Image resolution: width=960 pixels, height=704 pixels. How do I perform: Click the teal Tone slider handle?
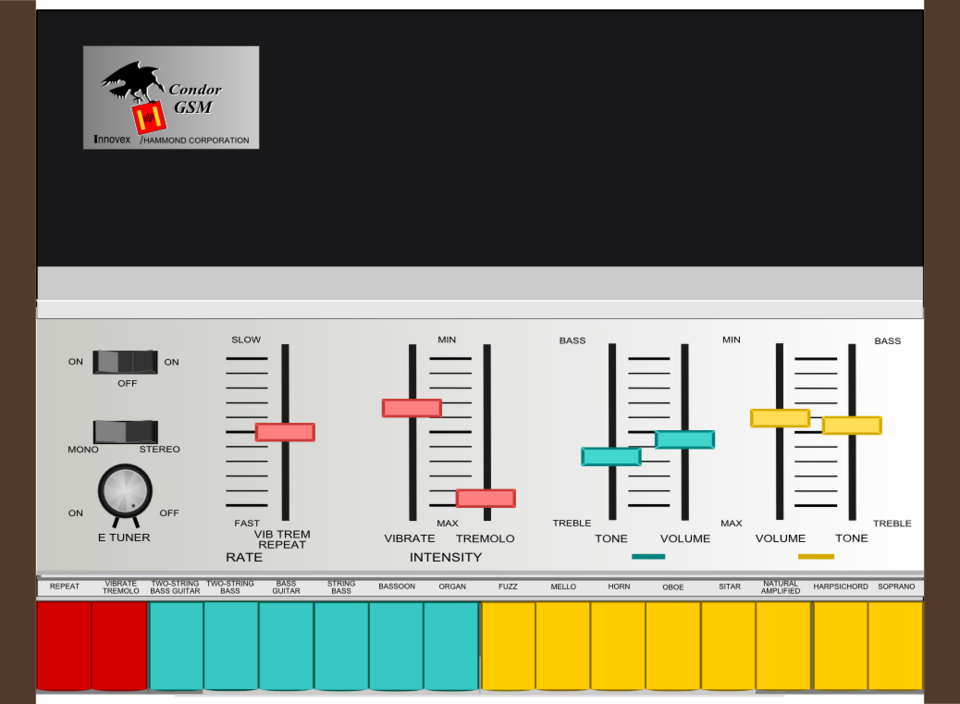tap(611, 457)
